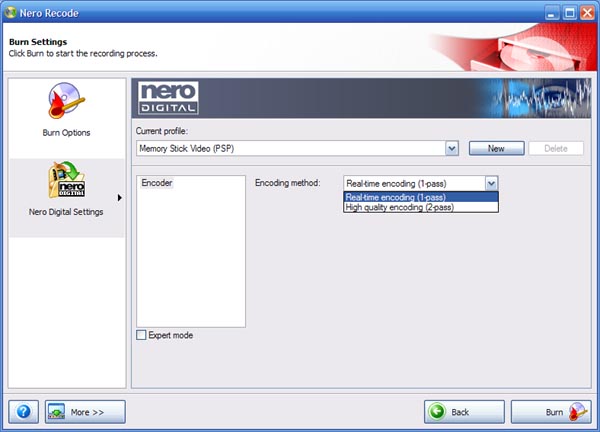Click the Current profile label

[161, 131]
